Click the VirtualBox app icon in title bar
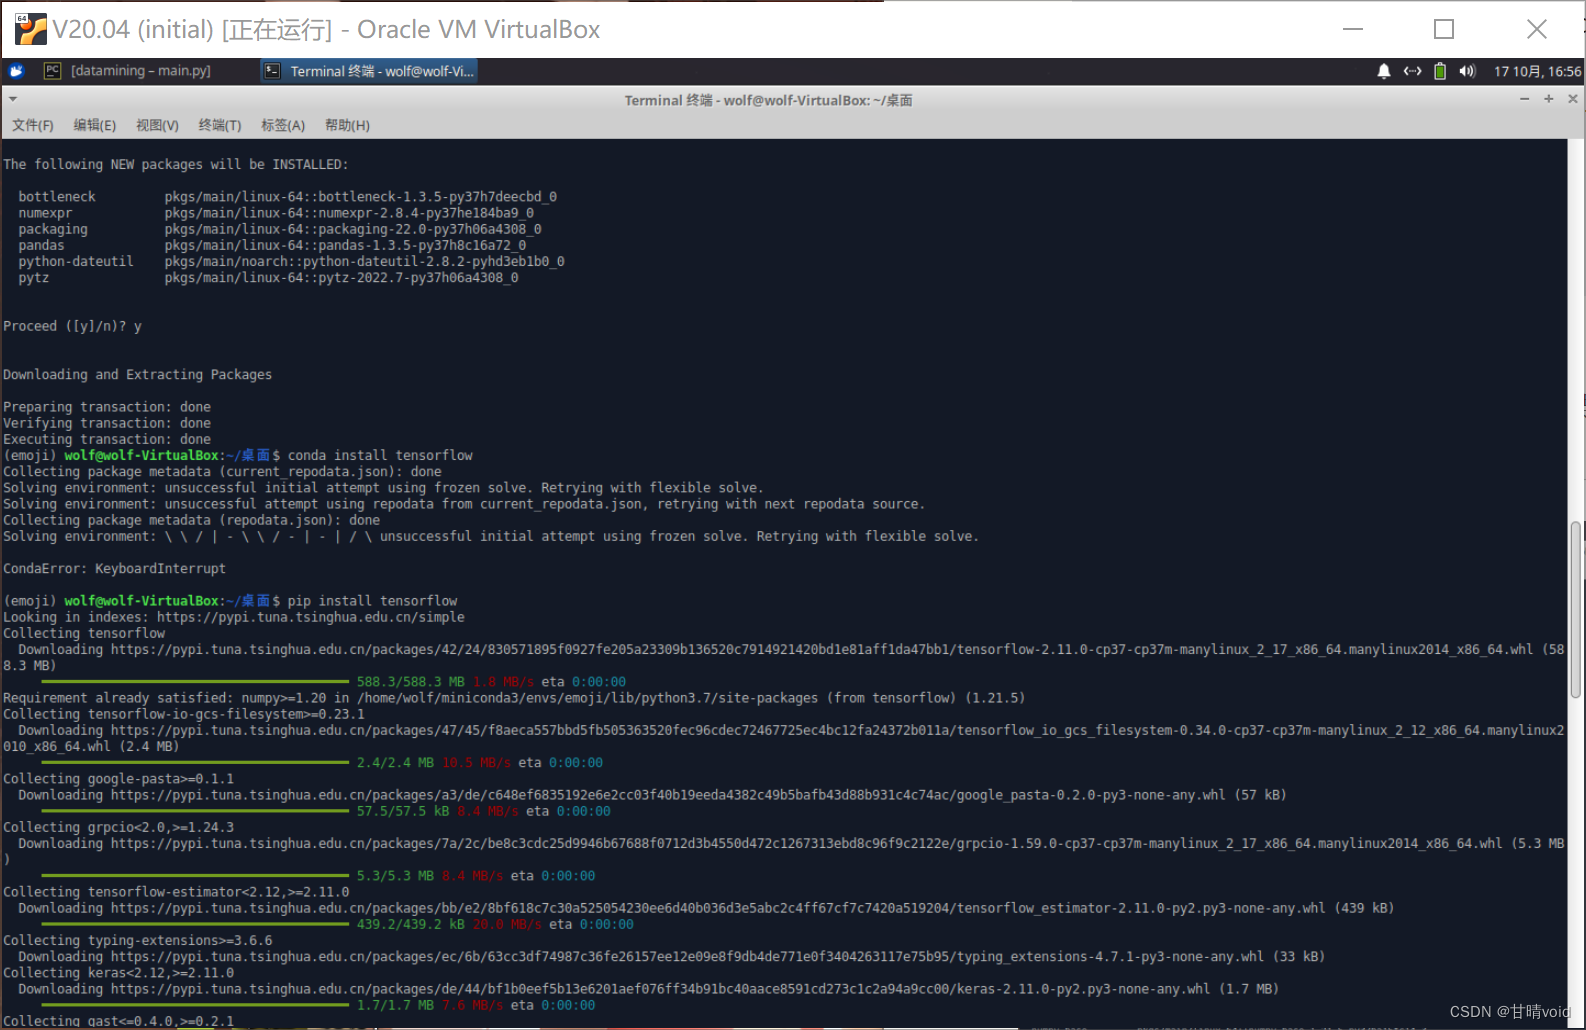Image resolution: width=1586 pixels, height=1030 pixels. pyautogui.click(x=31, y=29)
